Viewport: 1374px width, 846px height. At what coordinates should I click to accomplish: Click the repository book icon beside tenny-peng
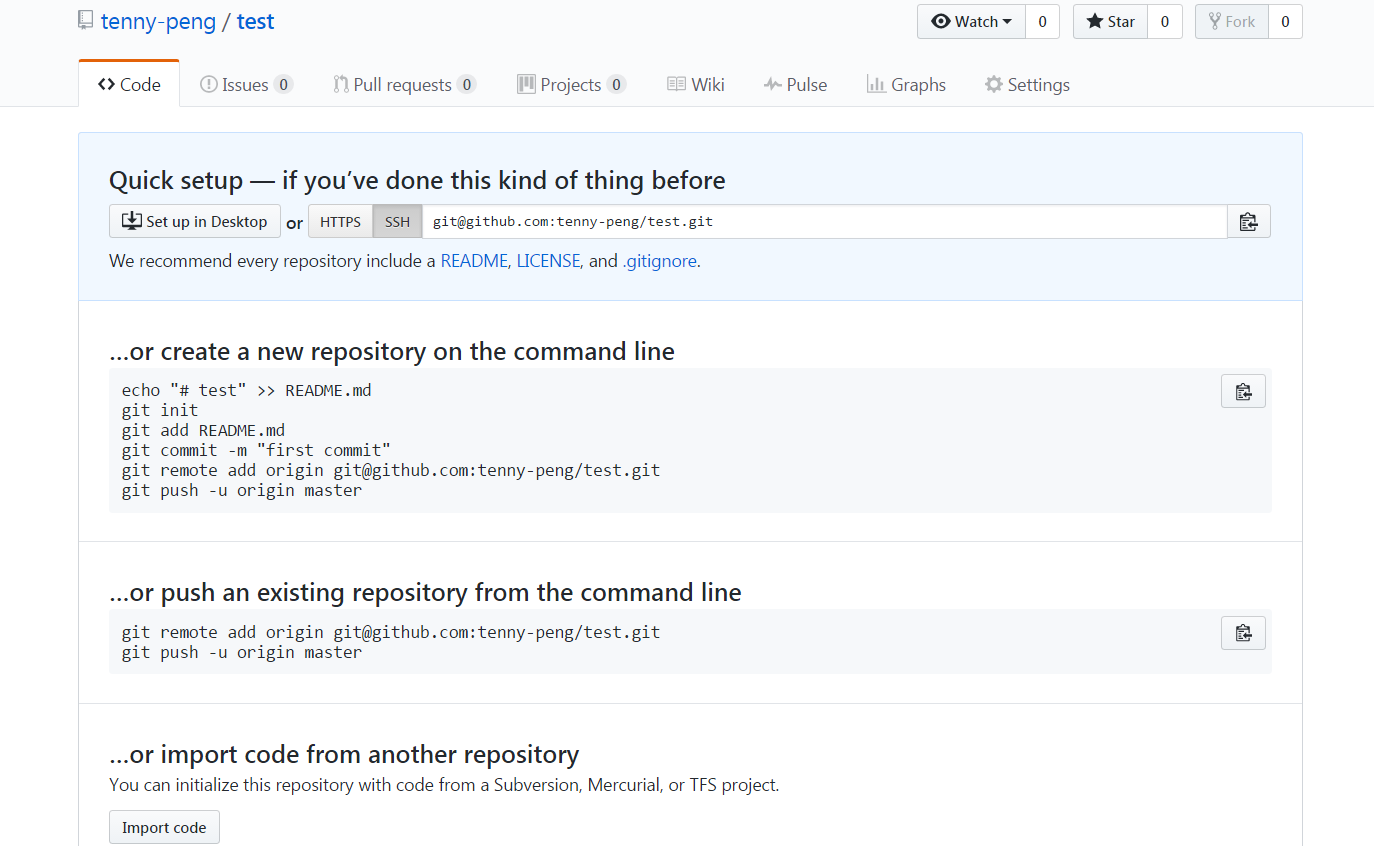86,21
